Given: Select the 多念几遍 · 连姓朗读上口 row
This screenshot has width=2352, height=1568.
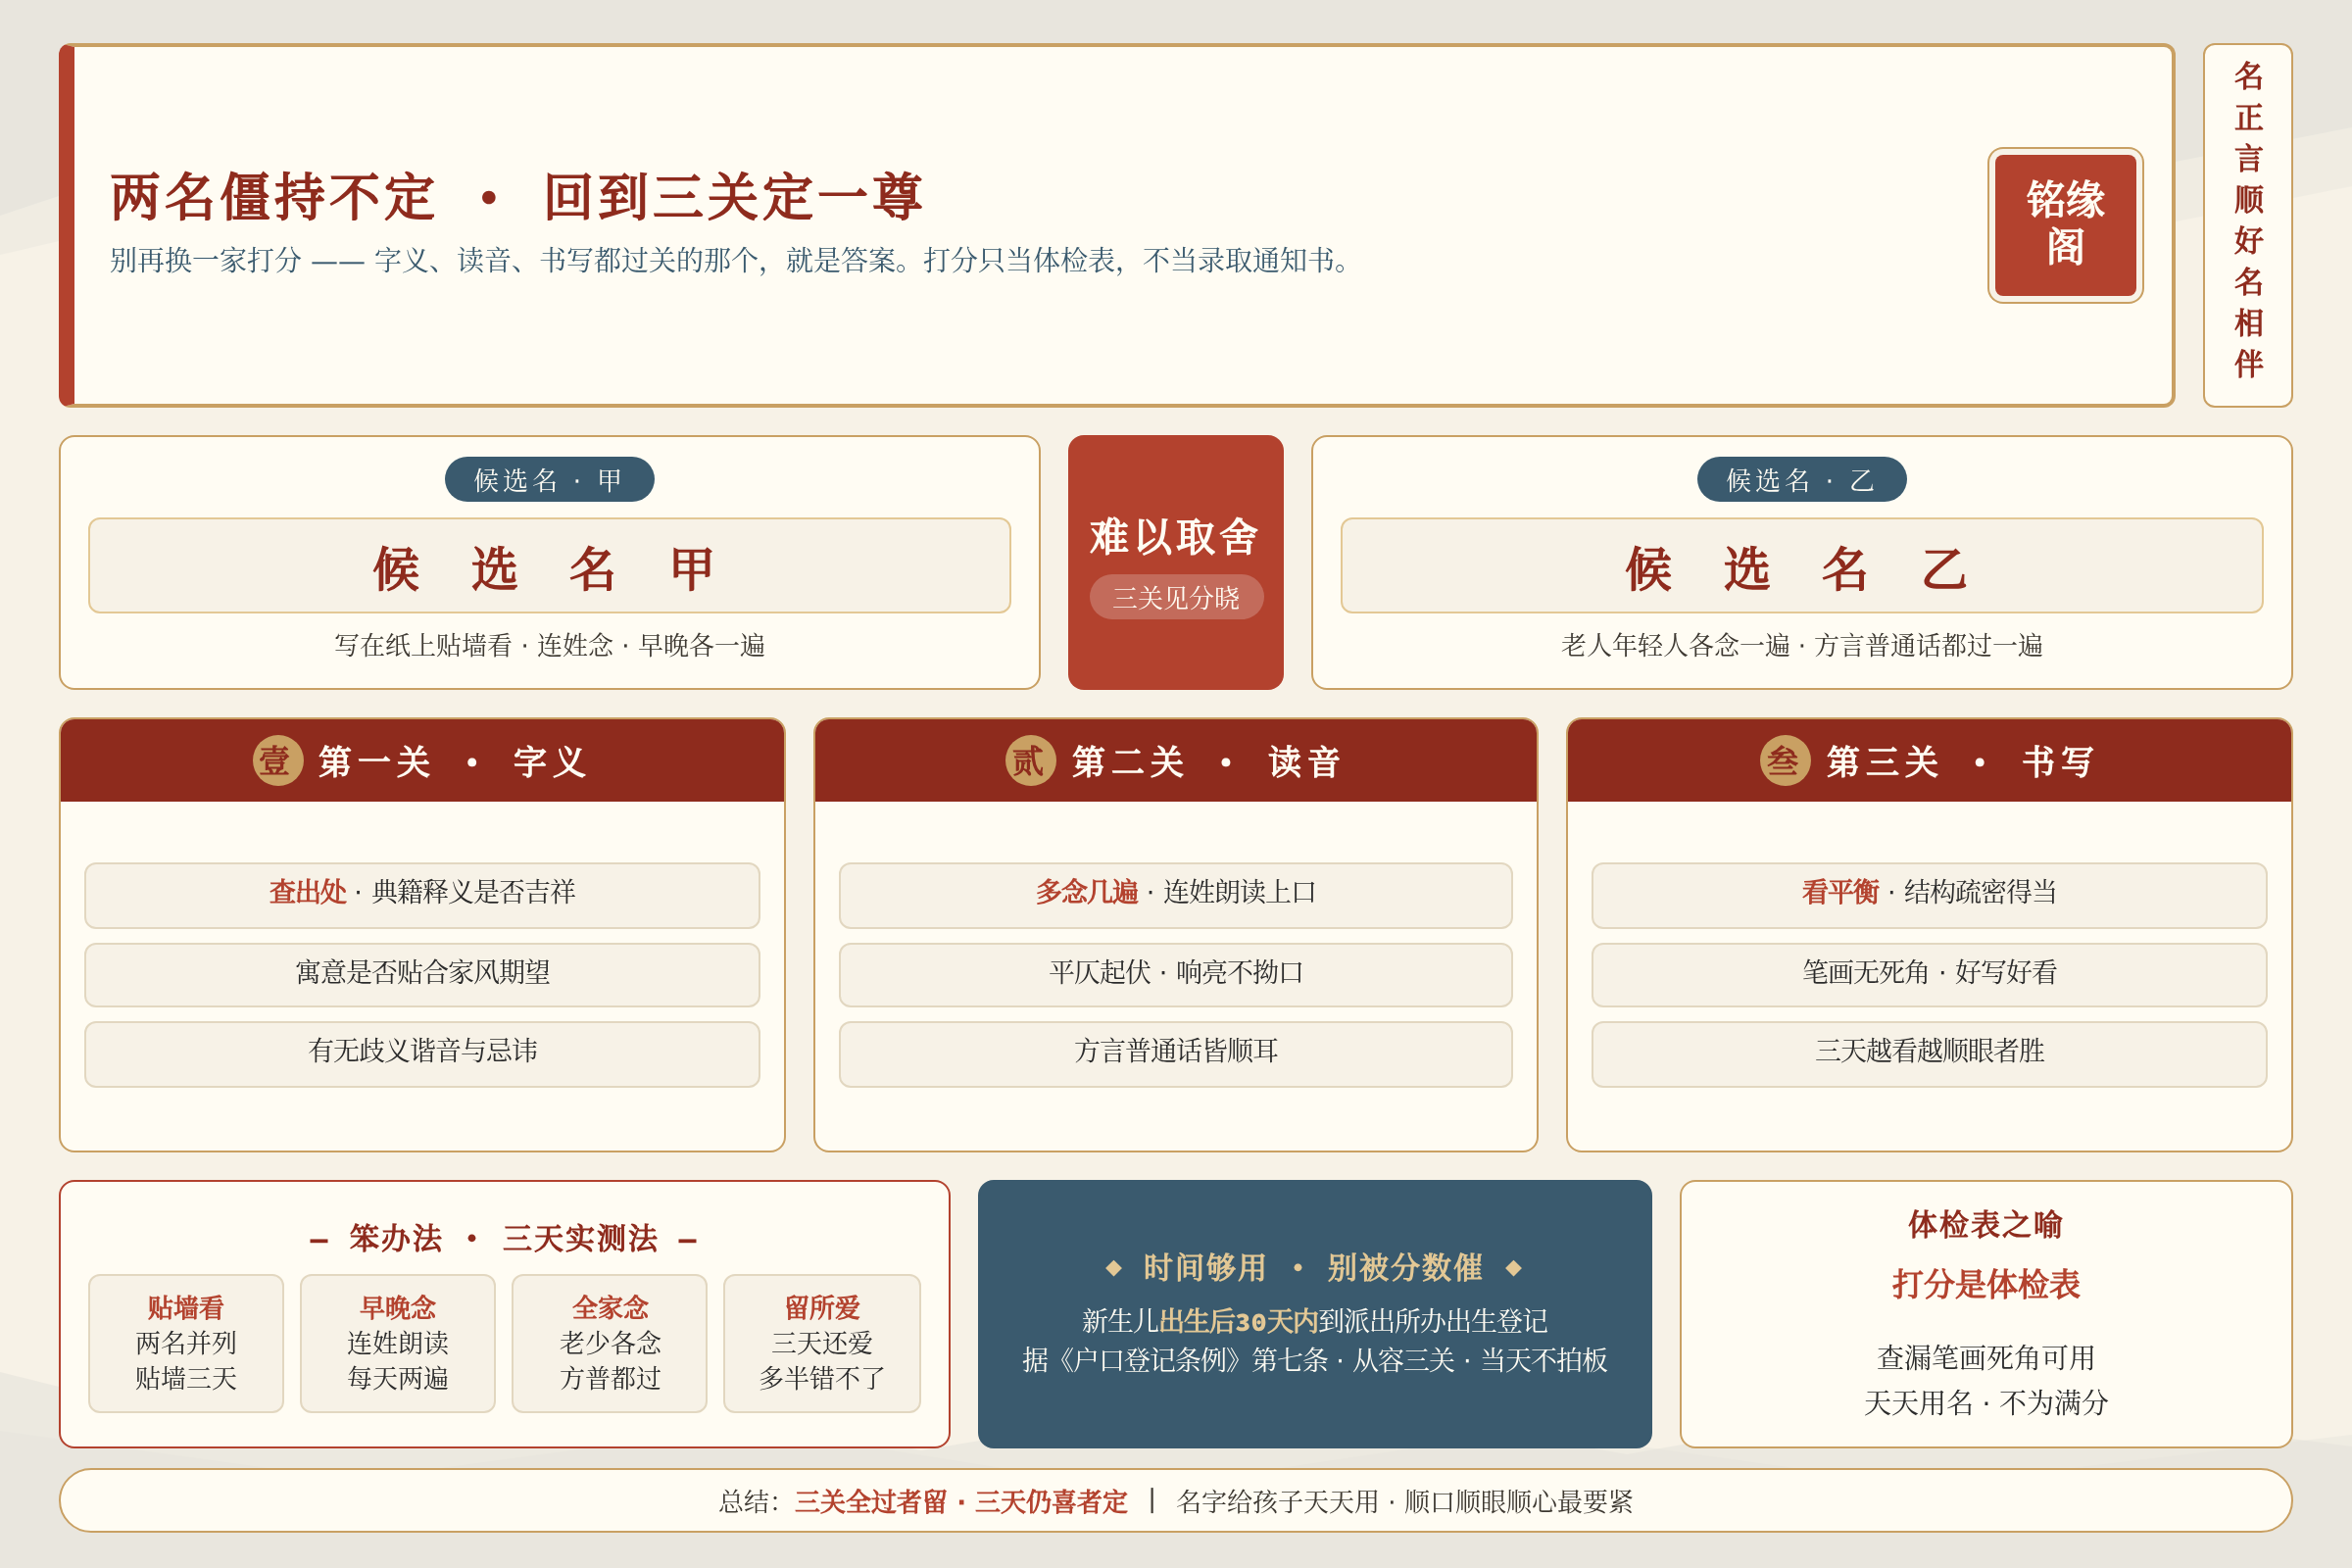Looking at the screenshot, I should click(x=1175, y=895).
